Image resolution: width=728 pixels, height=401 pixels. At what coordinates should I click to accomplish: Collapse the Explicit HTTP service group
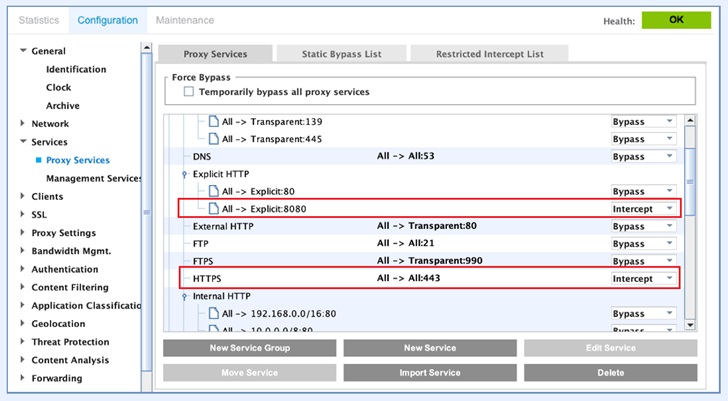[184, 174]
